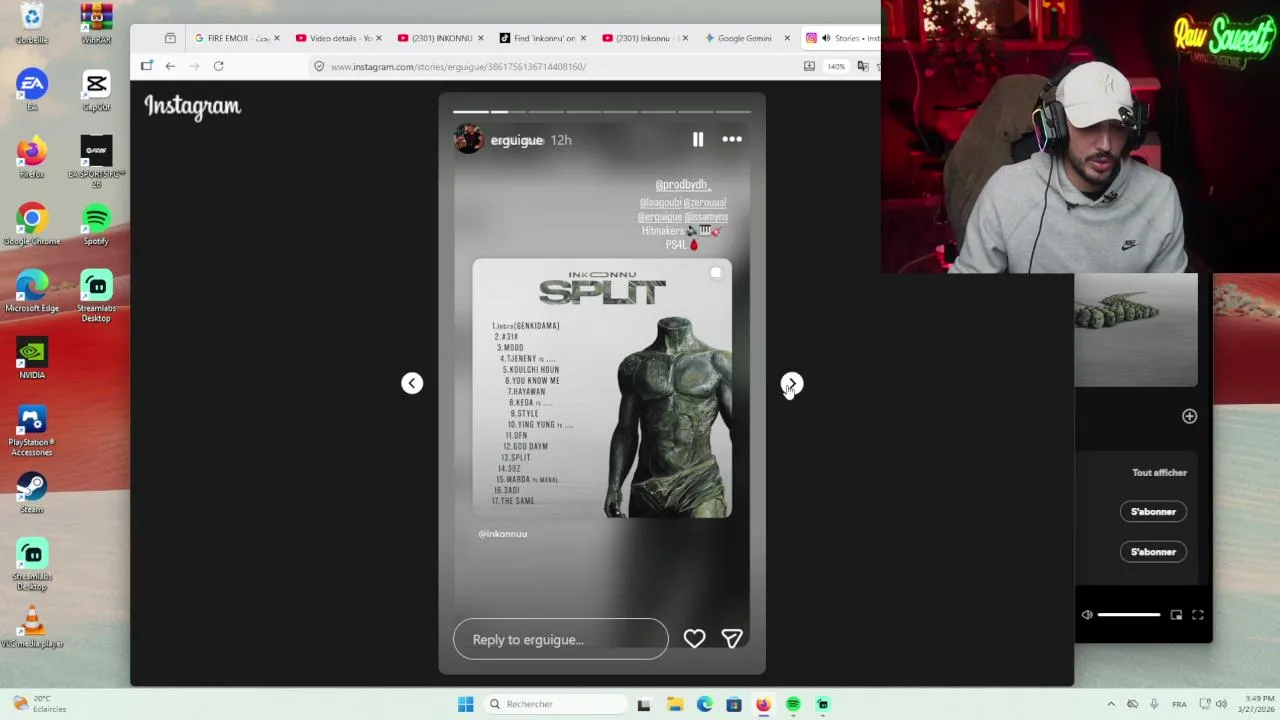Open the Spotify desktop shortcut
Screen dimensions: 1280x720
coord(96,224)
